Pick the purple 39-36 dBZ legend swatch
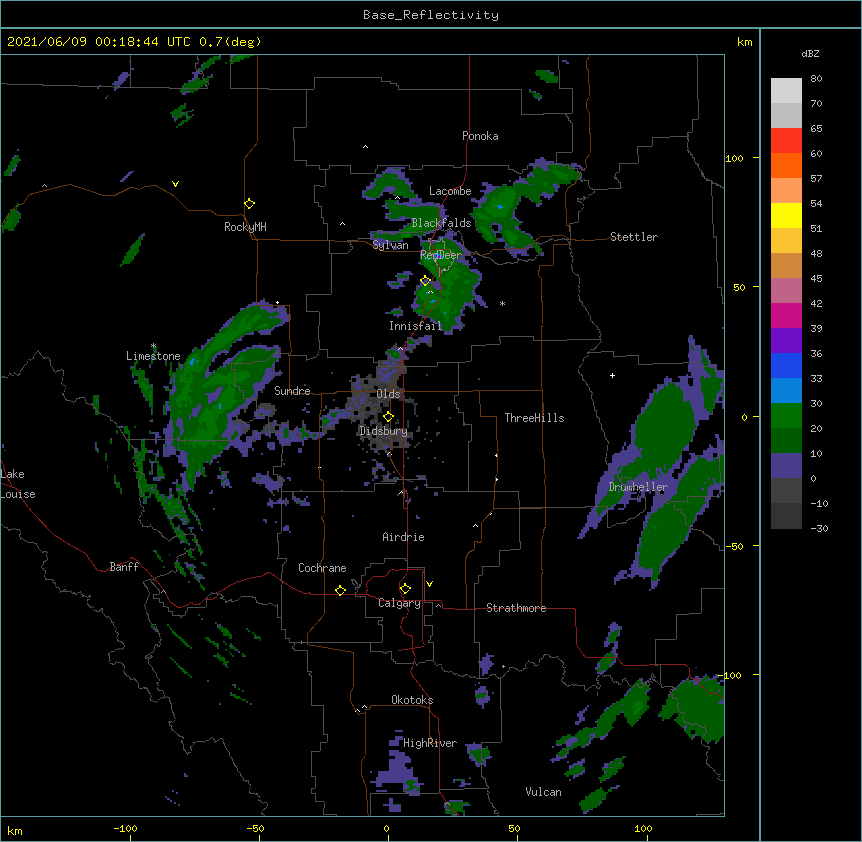The height and width of the screenshot is (842, 862). point(786,341)
